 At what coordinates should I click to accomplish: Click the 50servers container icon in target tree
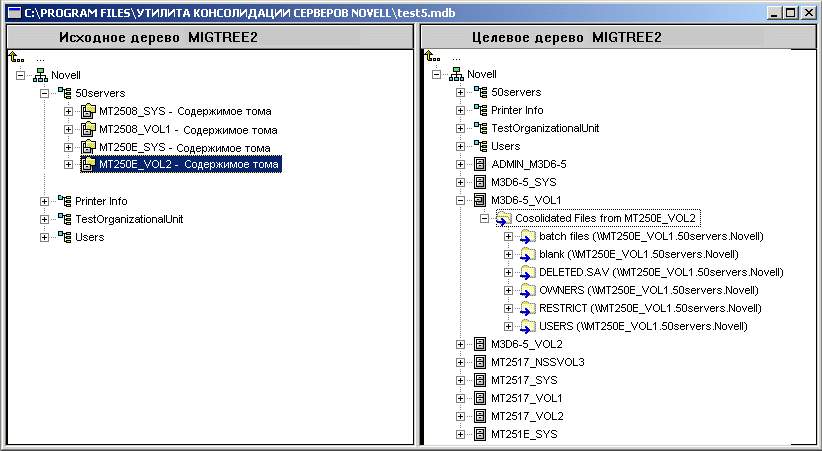[480, 92]
